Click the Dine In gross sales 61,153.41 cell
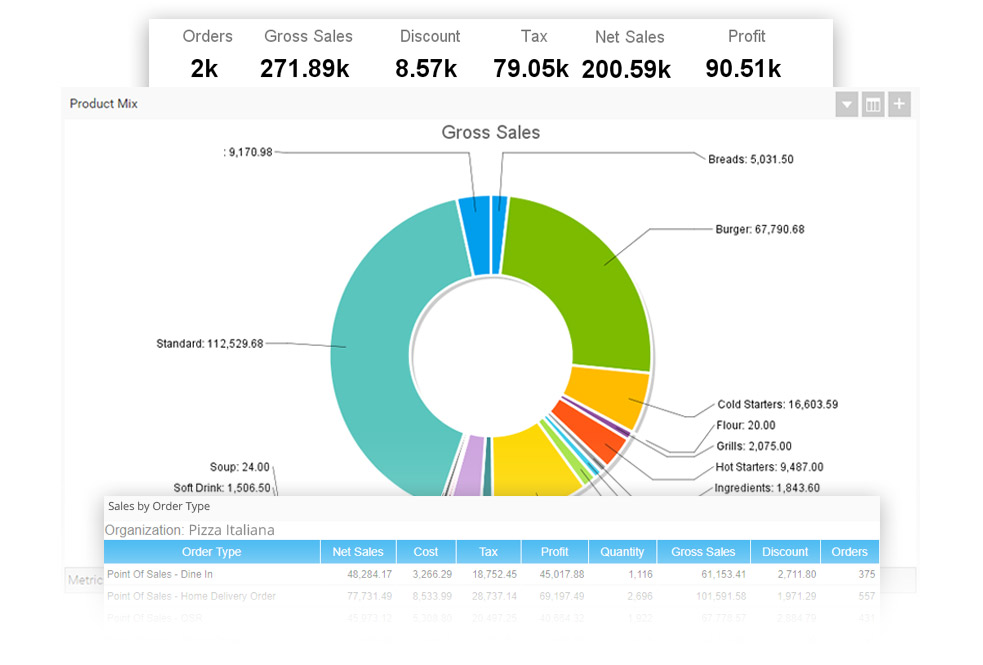Image resolution: width=983 pixels, height=665 pixels. click(723, 574)
